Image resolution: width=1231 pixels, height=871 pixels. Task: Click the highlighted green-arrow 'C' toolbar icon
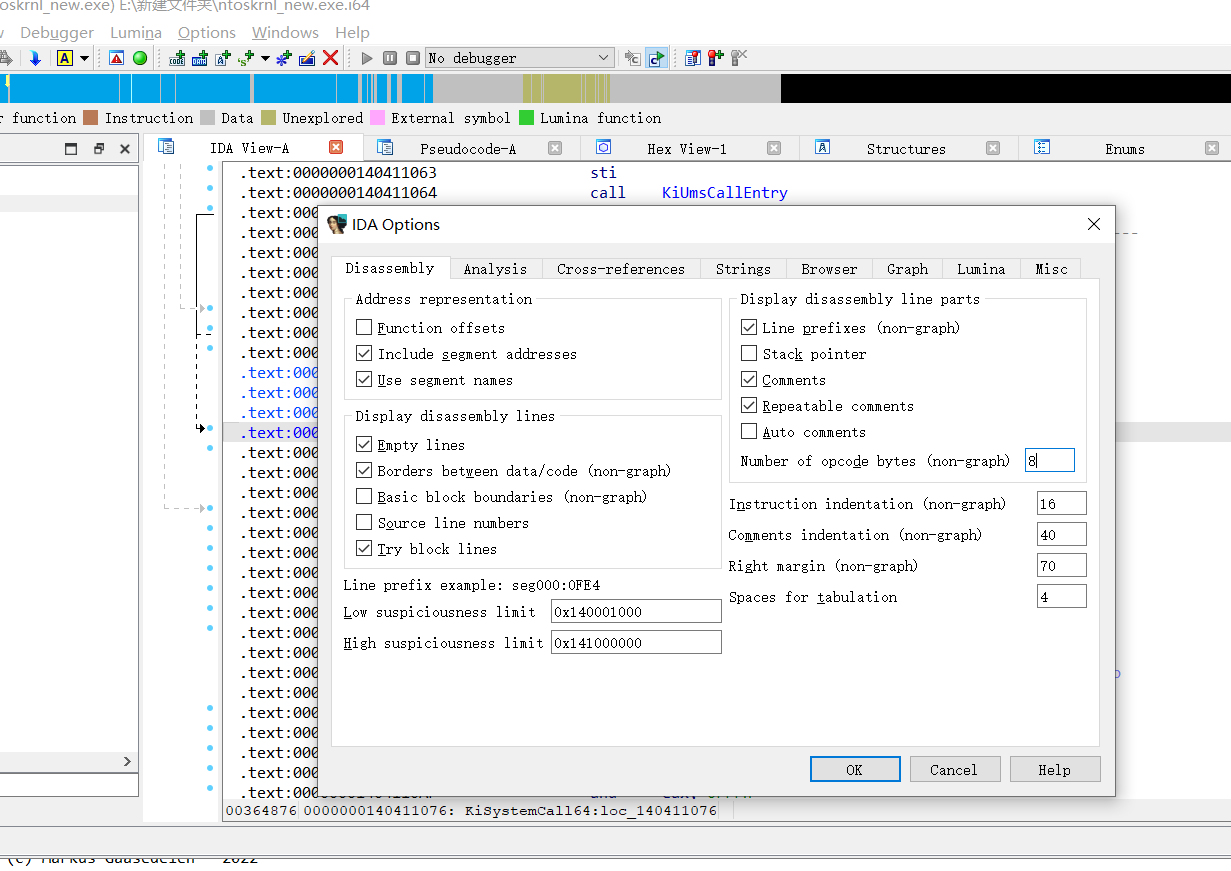[x=656, y=58]
